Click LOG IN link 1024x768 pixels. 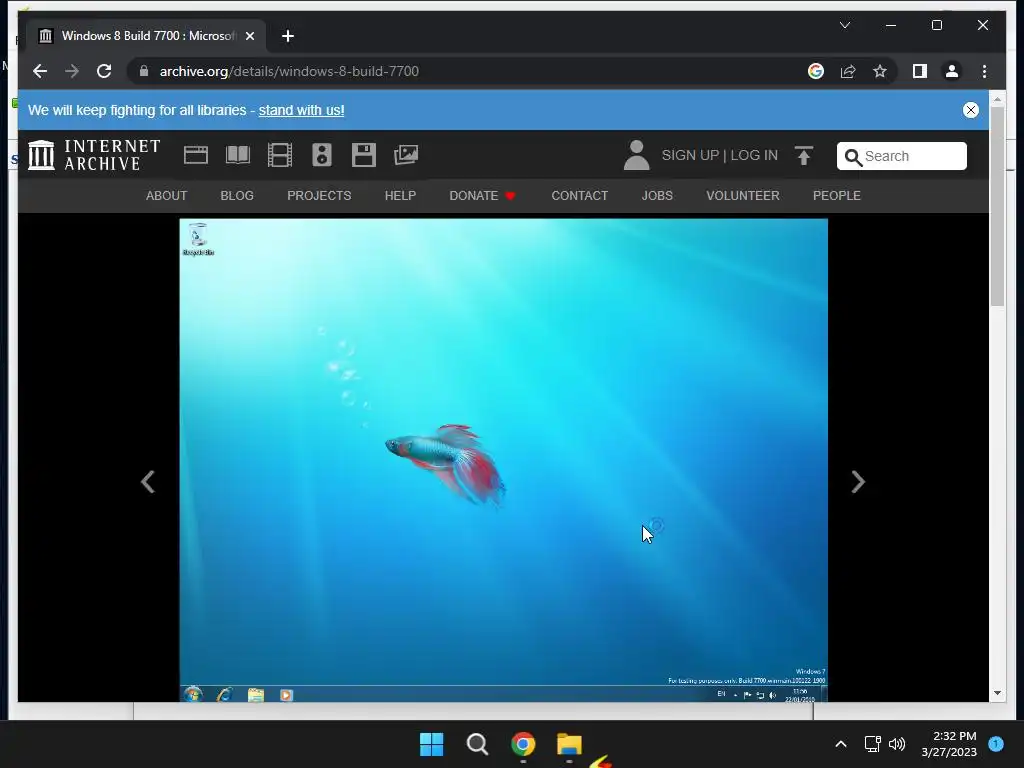(754, 155)
